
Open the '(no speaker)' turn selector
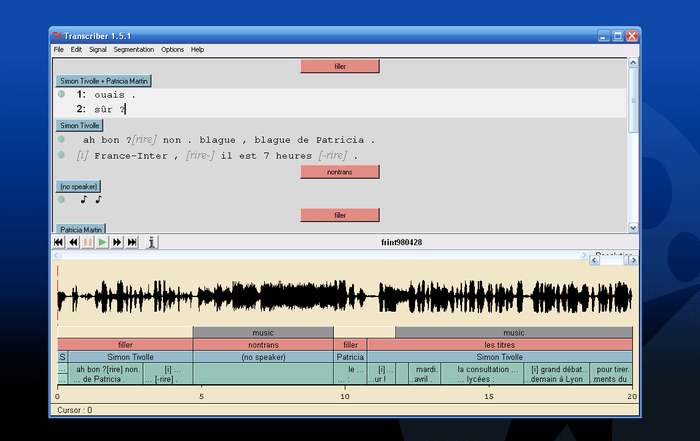78,186
